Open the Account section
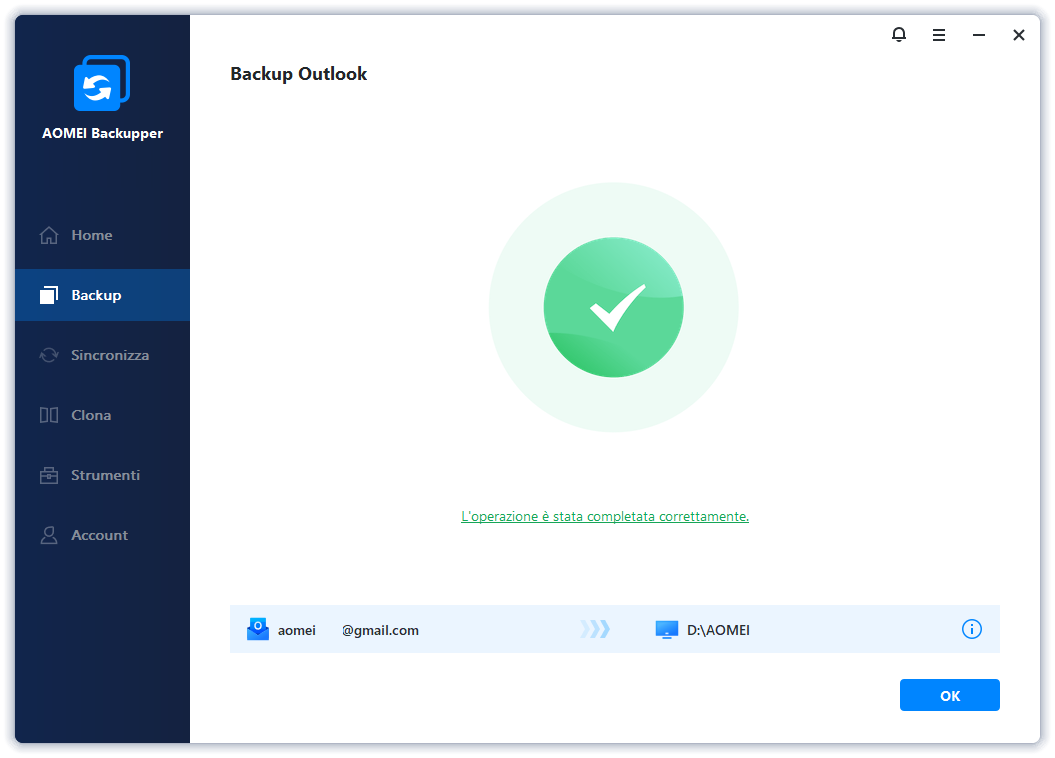The height and width of the screenshot is (758, 1055). click(102, 535)
